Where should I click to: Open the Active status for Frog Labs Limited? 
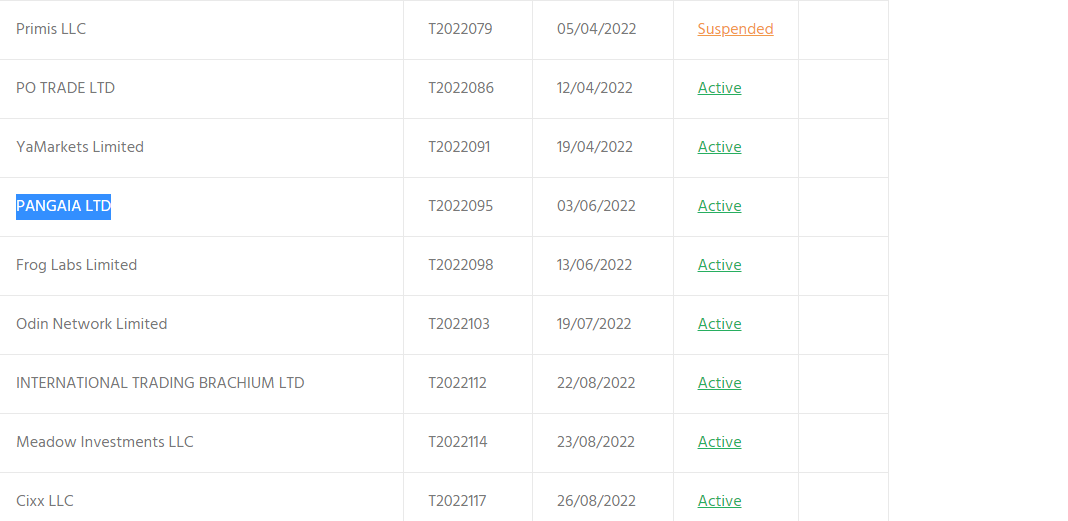pos(719,265)
